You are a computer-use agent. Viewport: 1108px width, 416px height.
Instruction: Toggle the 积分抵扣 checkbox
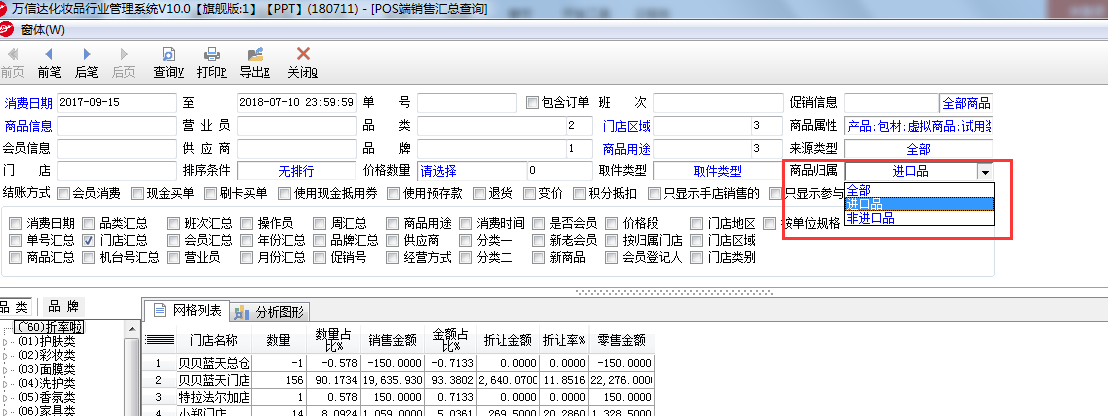tap(579, 194)
